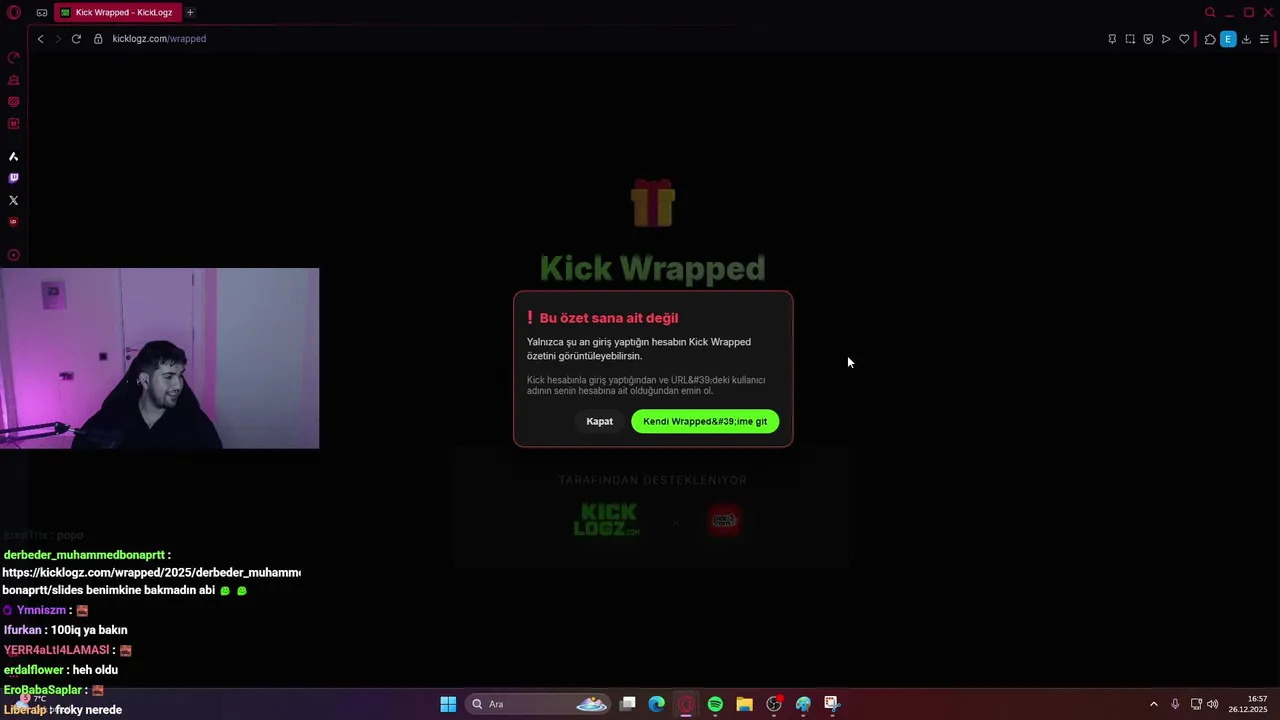1280x720 pixels.
Task: Click the EroBabaSaplar chat username
Action: click(43, 690)
